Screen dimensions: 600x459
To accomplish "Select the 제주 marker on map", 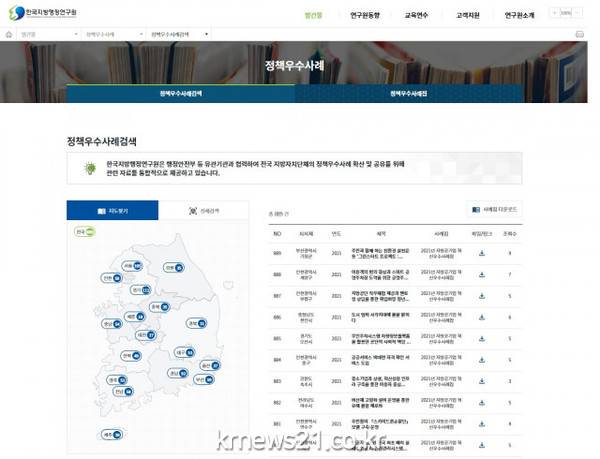I will (x=112, y=435).
